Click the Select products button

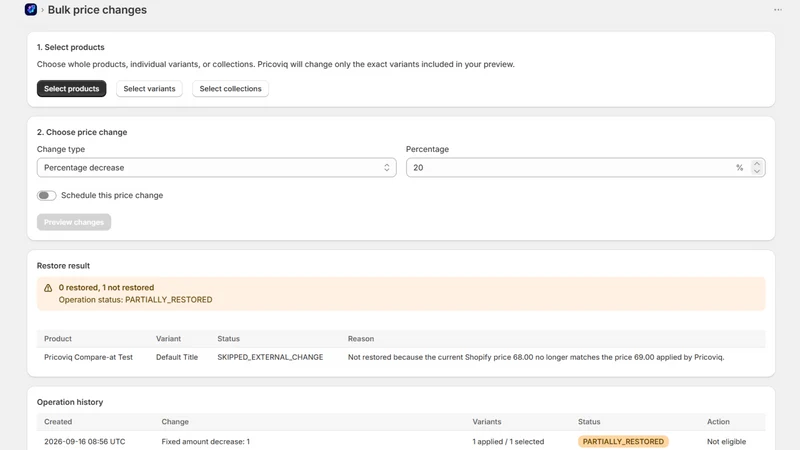tap(71, 88)
